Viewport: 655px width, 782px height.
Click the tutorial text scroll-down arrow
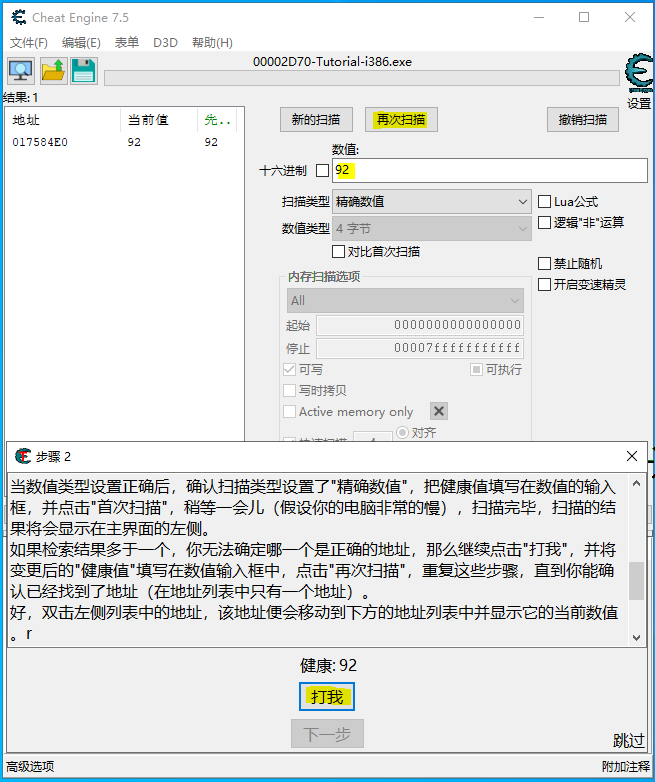636,637
